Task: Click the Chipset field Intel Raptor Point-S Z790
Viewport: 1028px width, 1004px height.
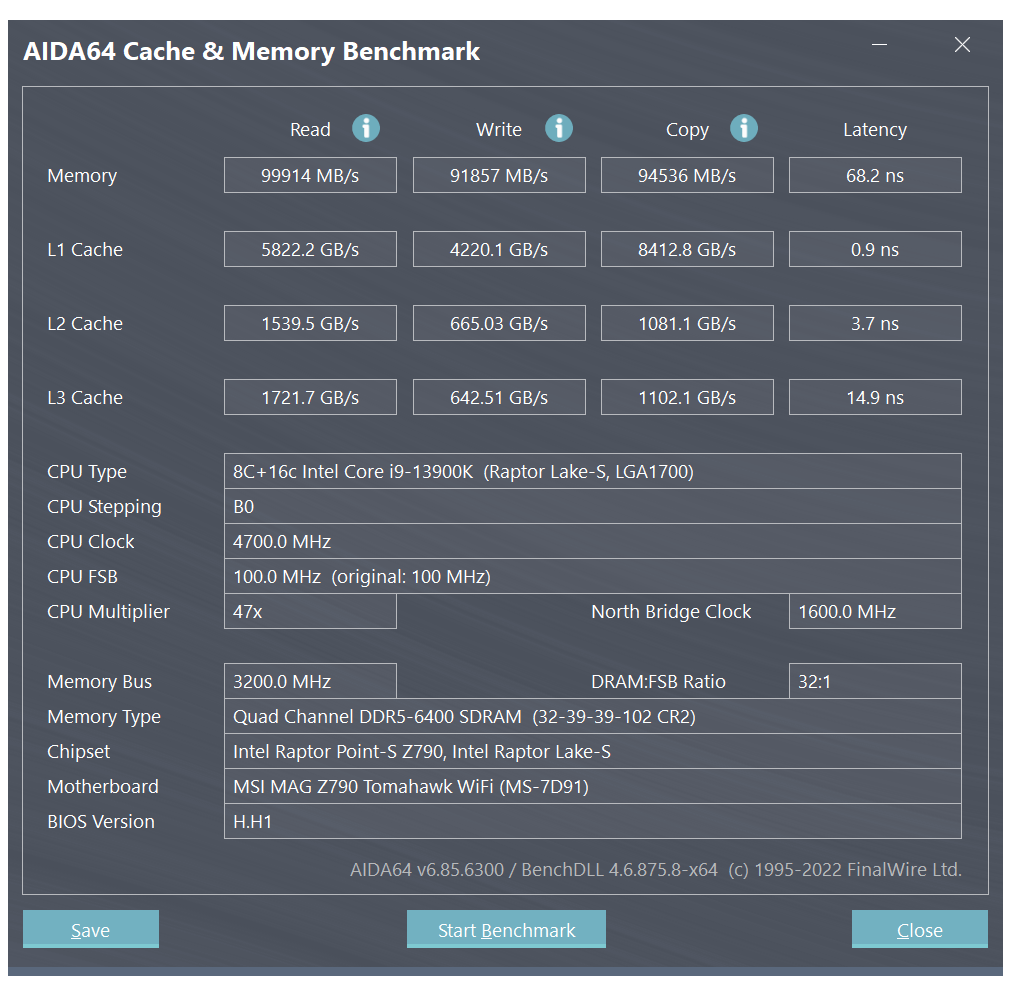Action: (x=593, y=751)
